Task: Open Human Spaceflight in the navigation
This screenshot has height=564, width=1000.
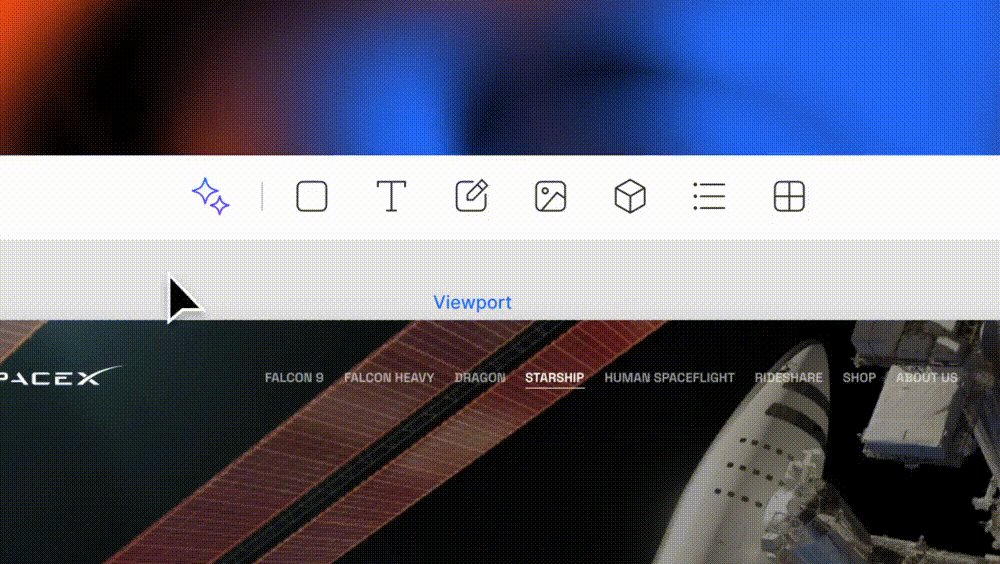Action: click(x=669, y=378)
